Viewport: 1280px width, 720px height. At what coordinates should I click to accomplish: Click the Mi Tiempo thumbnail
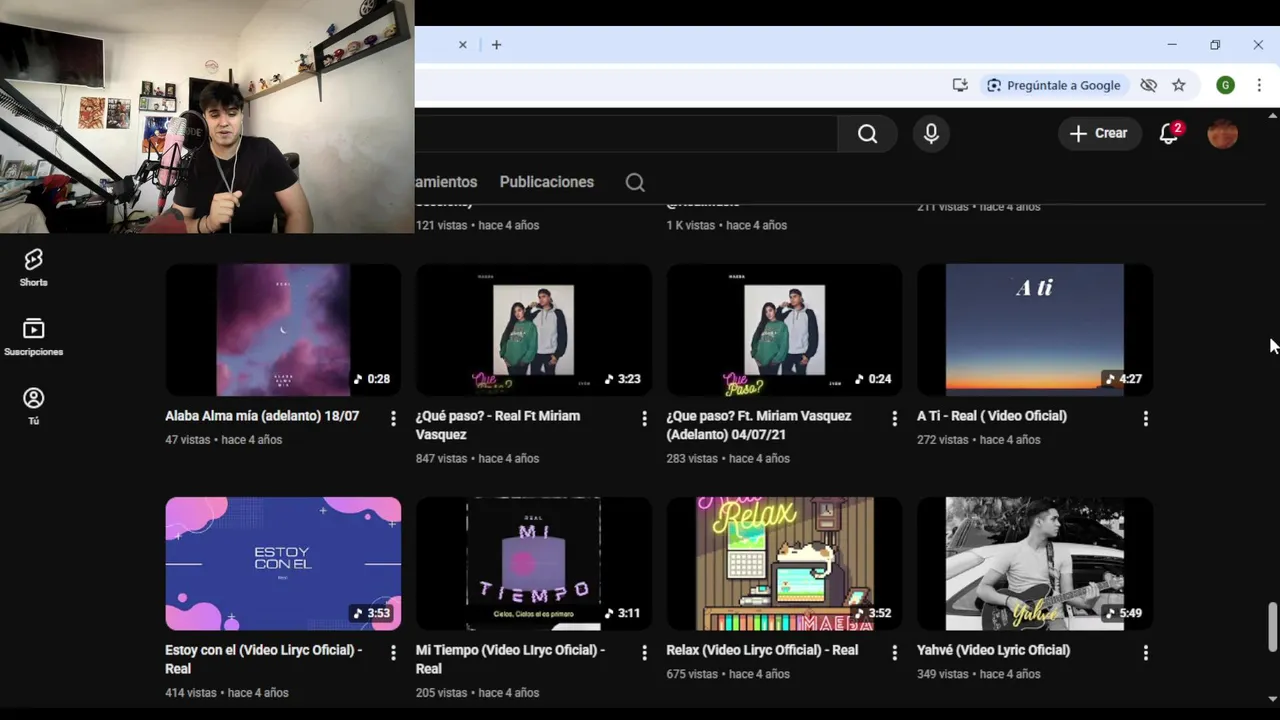click(x=534, y=564)
